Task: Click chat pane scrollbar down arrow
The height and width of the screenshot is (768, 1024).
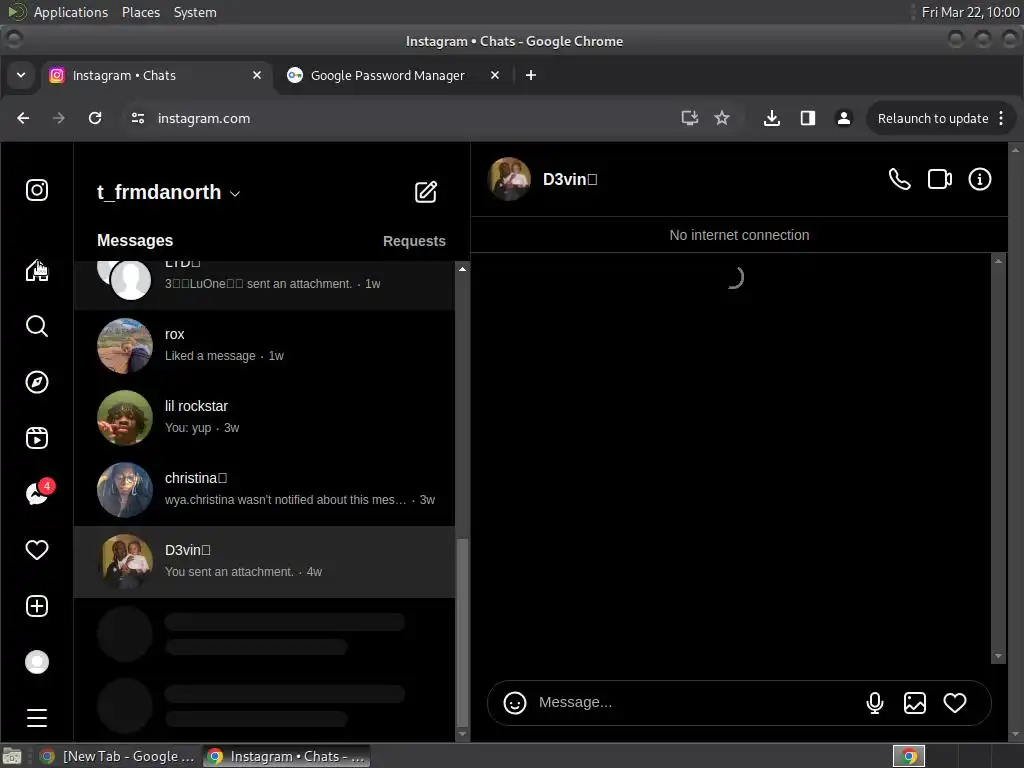Action: 998,656
